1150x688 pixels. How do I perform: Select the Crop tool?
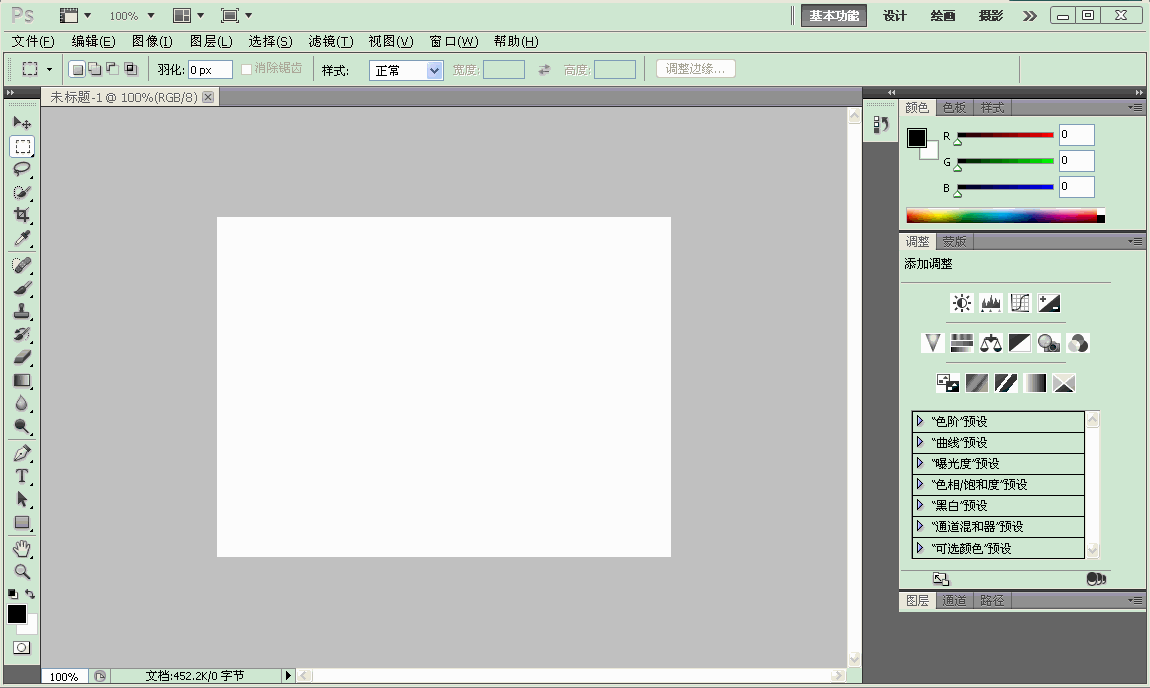(x=22, y=215)
